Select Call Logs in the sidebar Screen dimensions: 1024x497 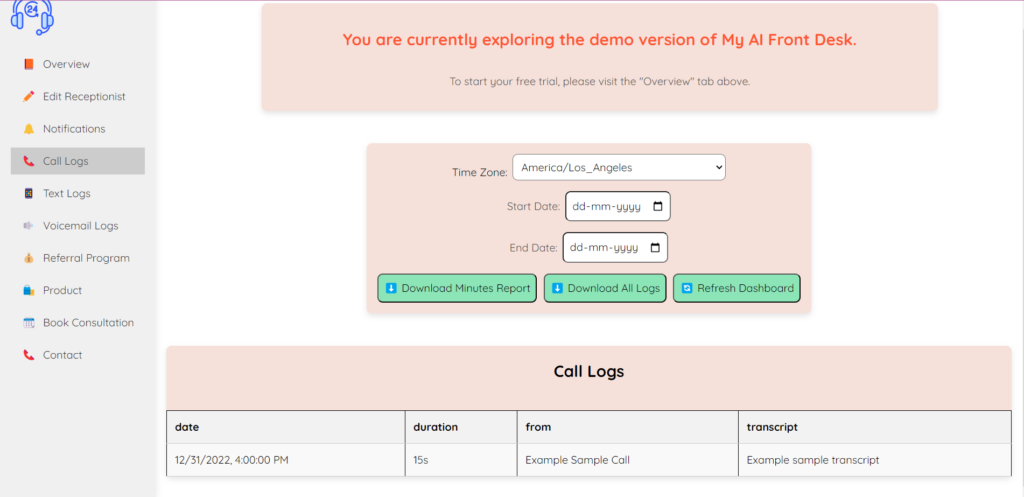coord(78,161)
